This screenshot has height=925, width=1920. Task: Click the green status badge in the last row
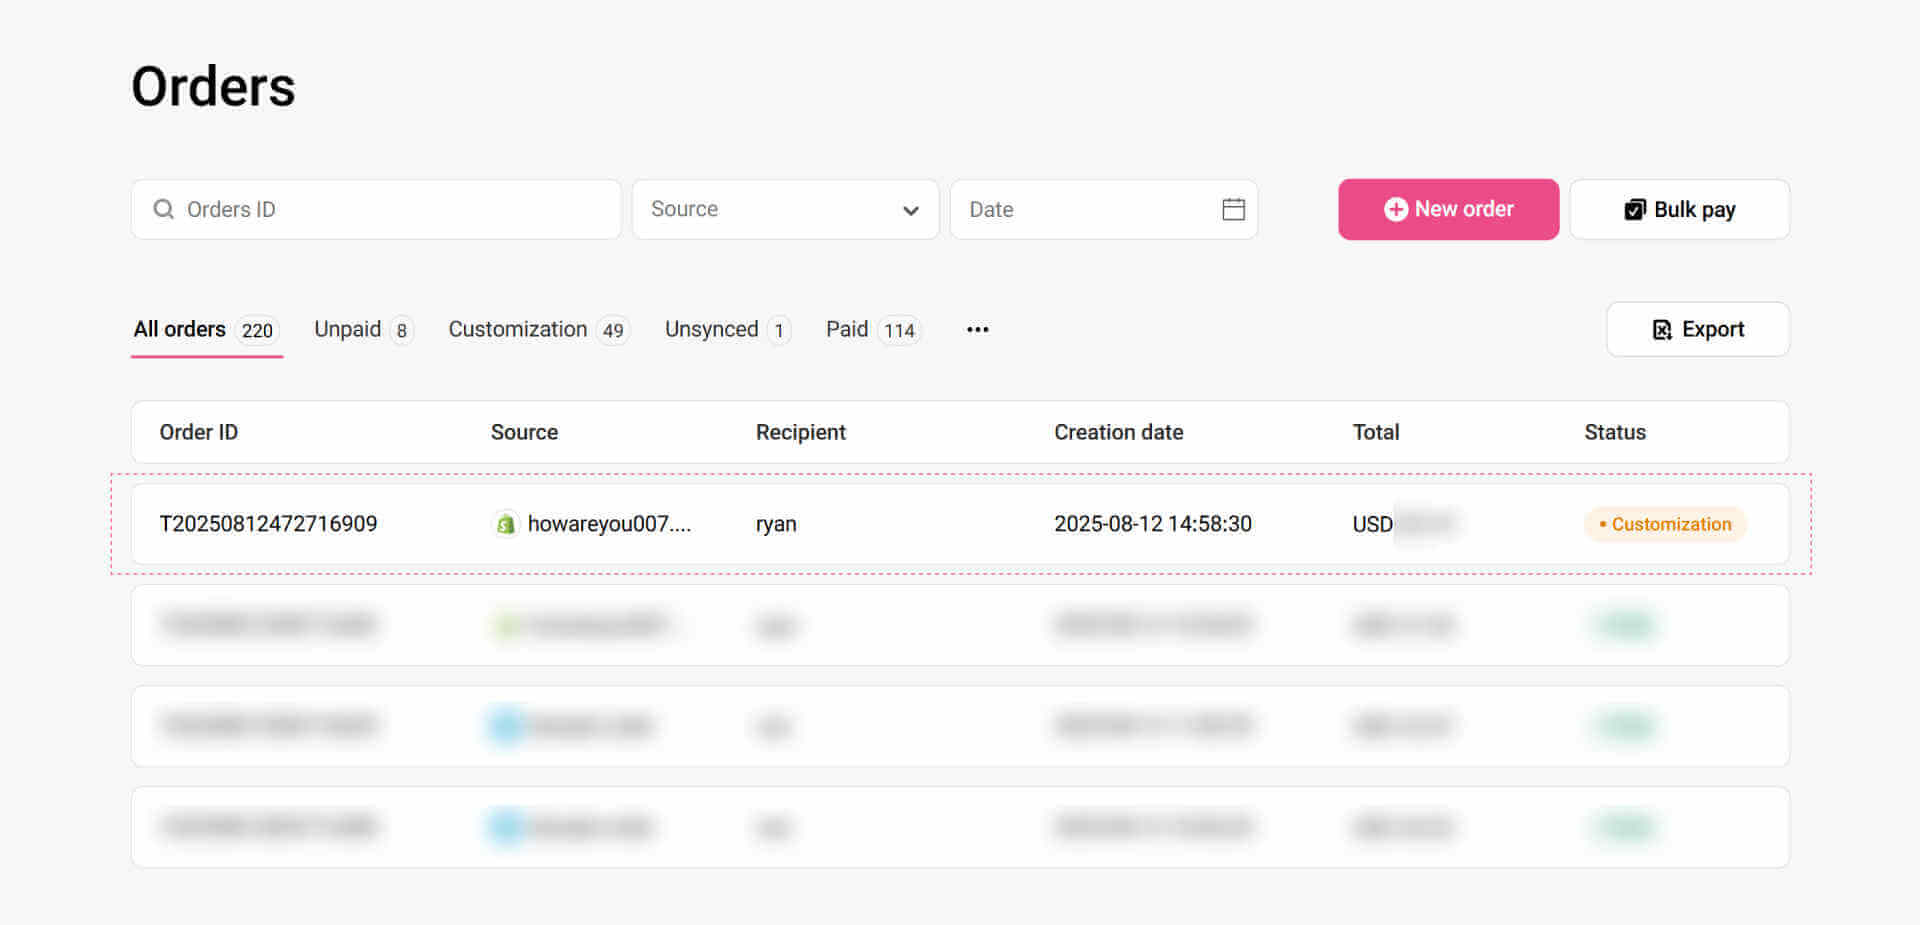click(x=1624, y=827)
